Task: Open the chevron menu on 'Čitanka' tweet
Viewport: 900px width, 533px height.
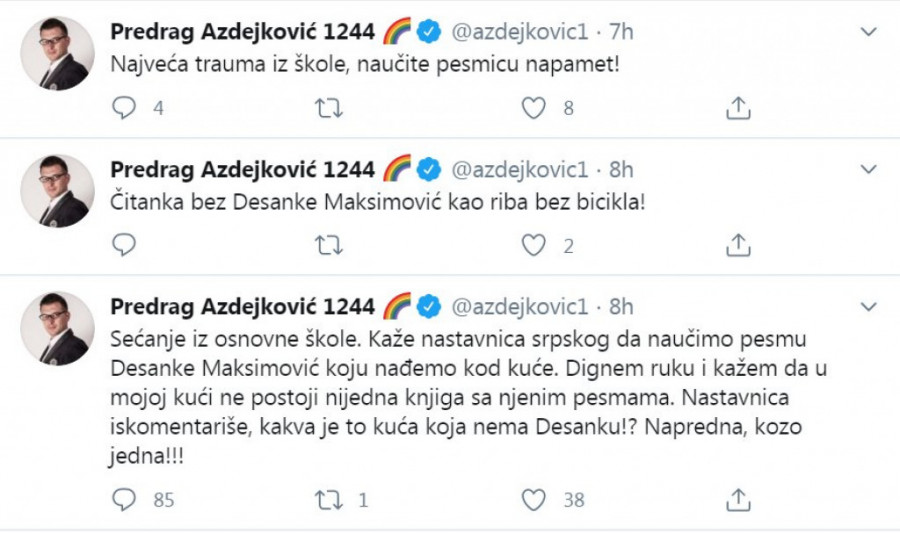Action: click(868, 168)
